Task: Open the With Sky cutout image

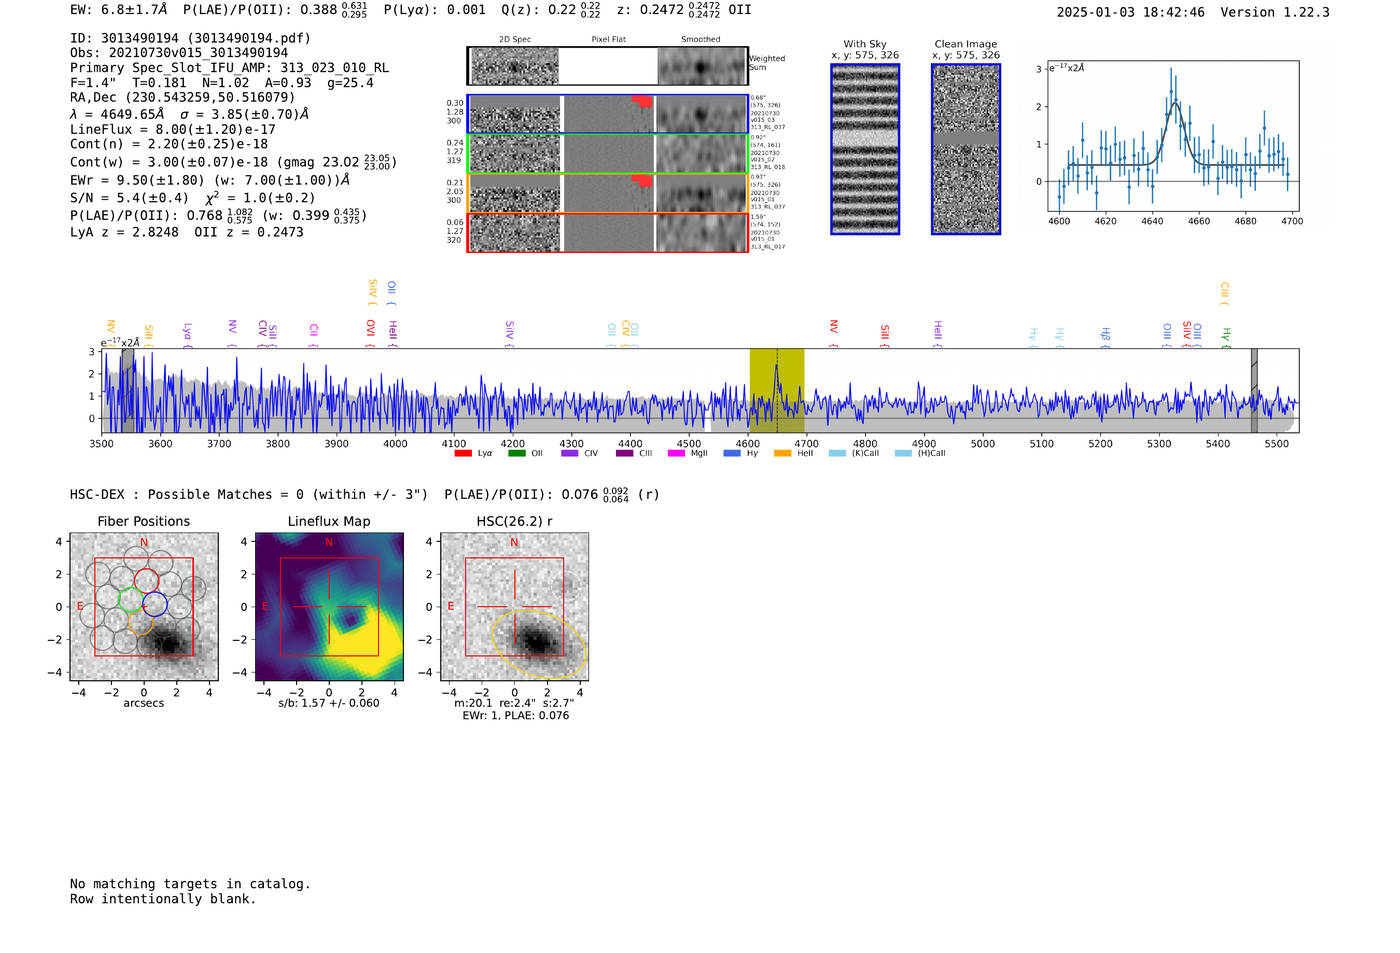Action: click(x=865, y=149)
